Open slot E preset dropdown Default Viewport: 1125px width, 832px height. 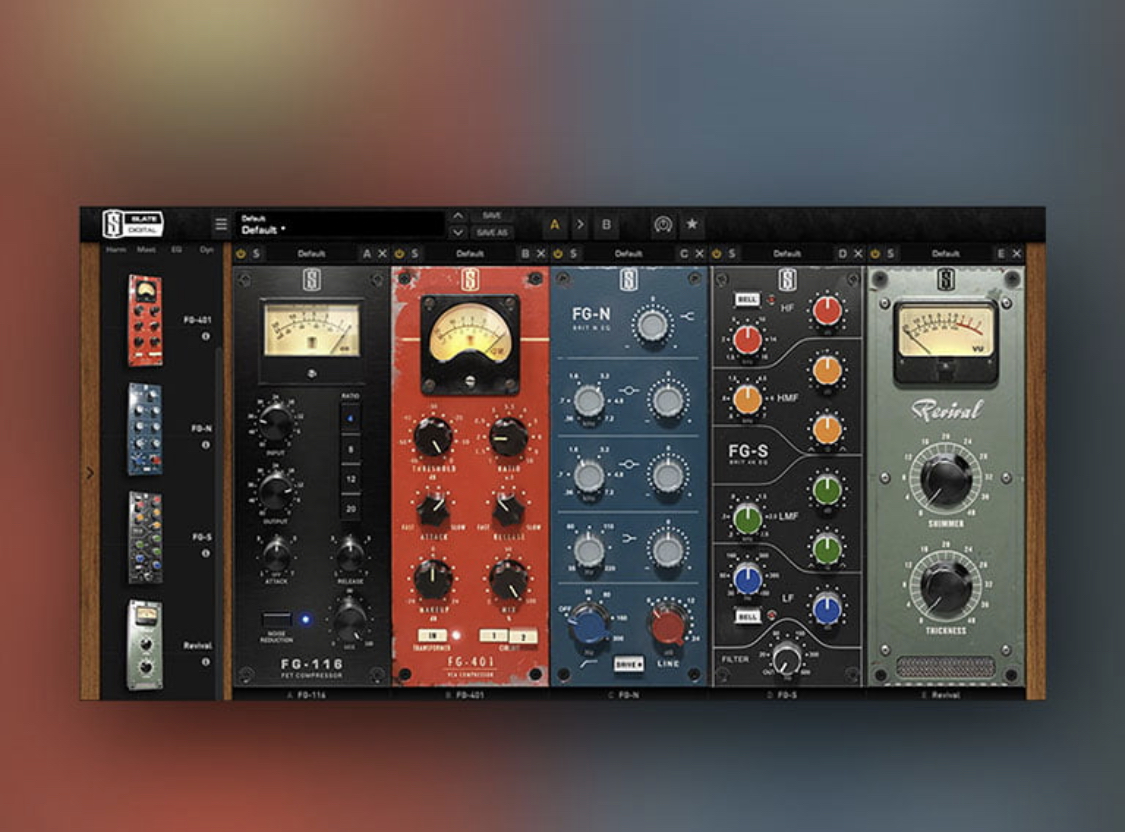946,253
